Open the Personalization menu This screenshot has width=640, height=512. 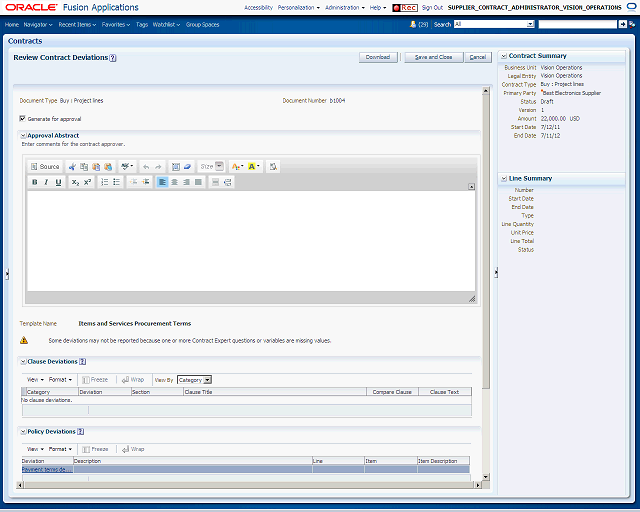(298, 8)
